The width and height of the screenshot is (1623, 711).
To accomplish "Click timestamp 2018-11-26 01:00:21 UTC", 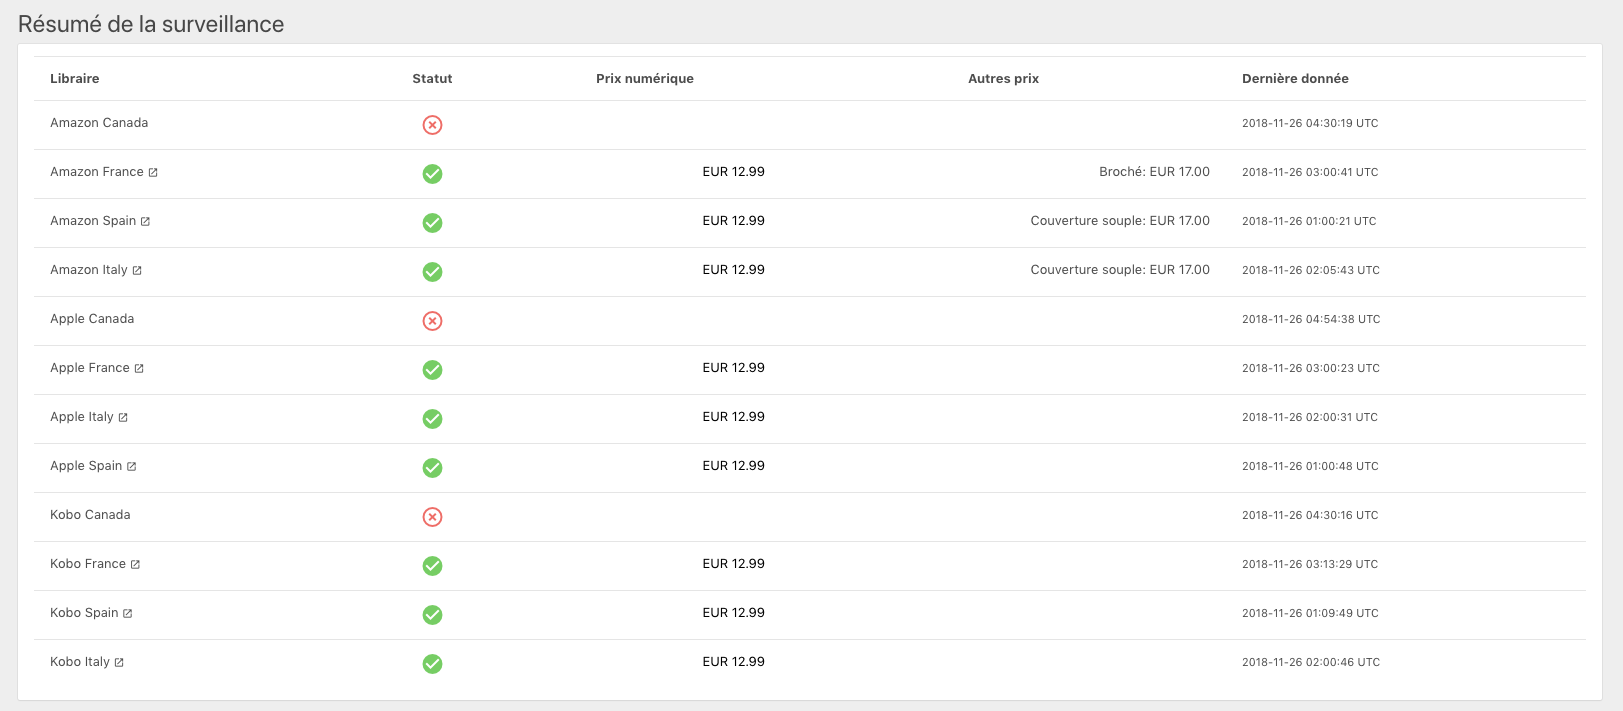I will point(1309,222).
